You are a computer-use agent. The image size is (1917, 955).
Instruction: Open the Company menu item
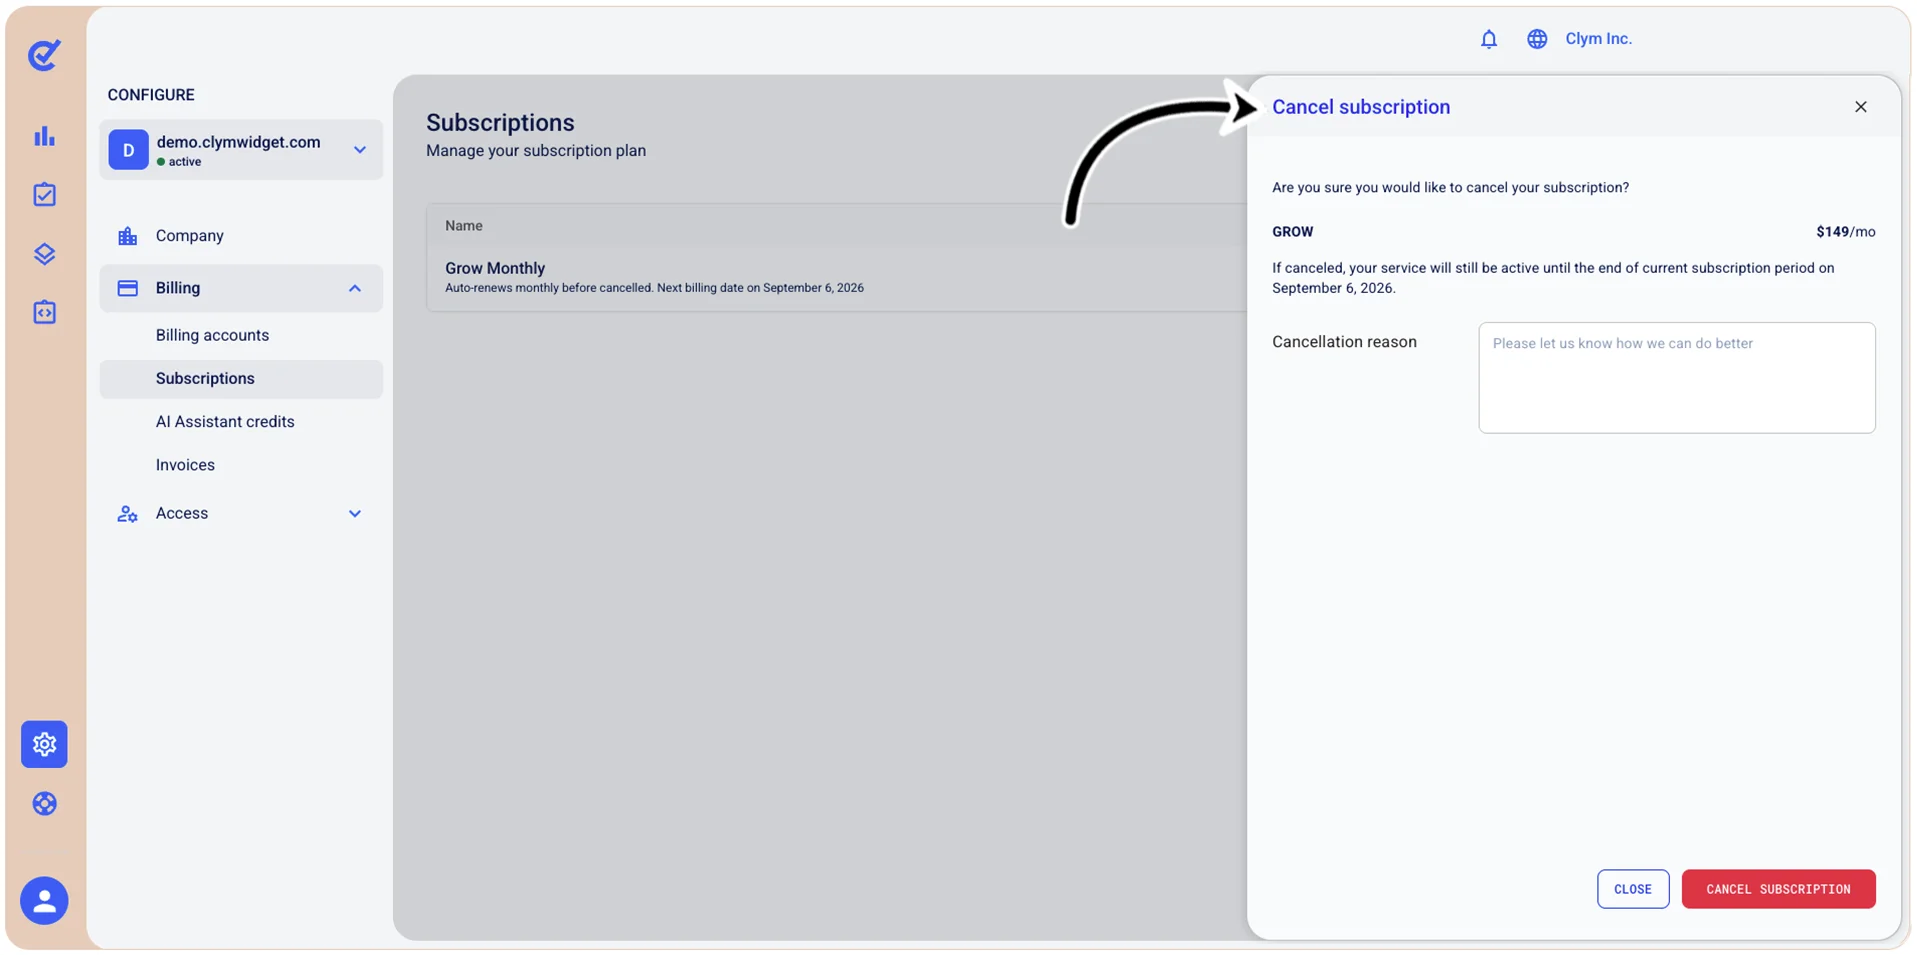pyautogui.click(x=241, y=236)
